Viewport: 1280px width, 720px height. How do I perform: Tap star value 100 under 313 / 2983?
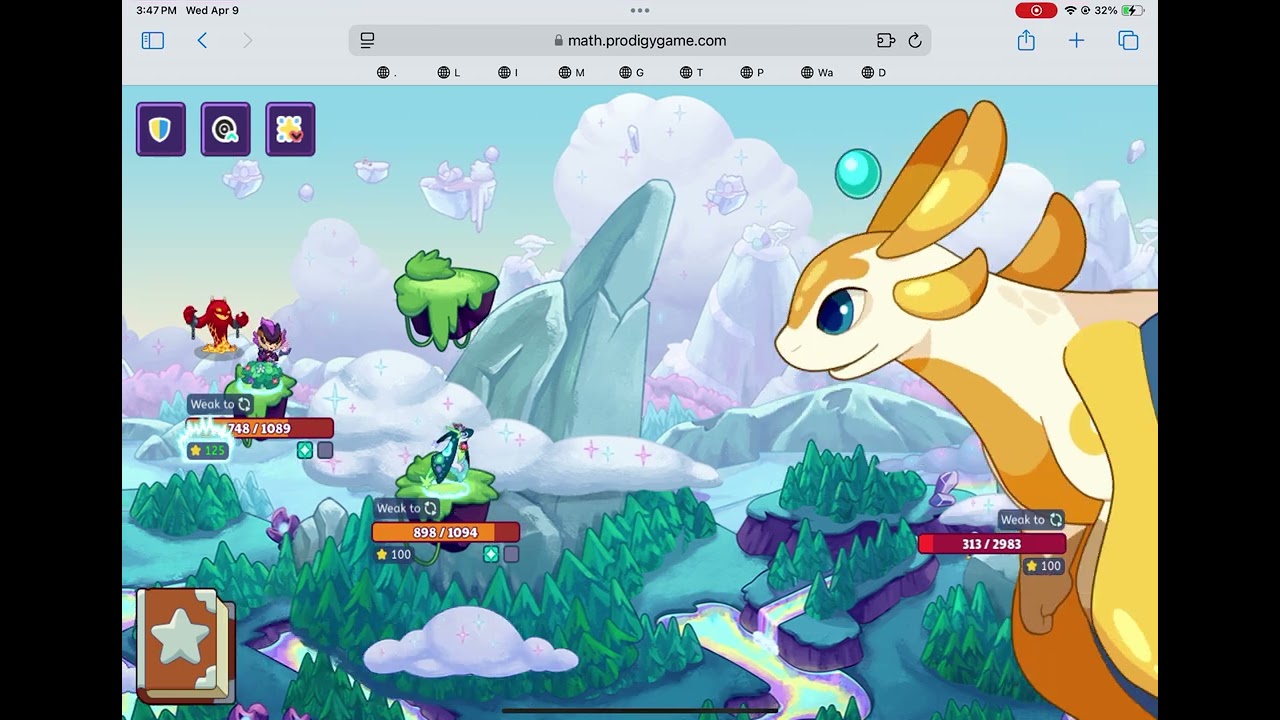(1051, 566)
